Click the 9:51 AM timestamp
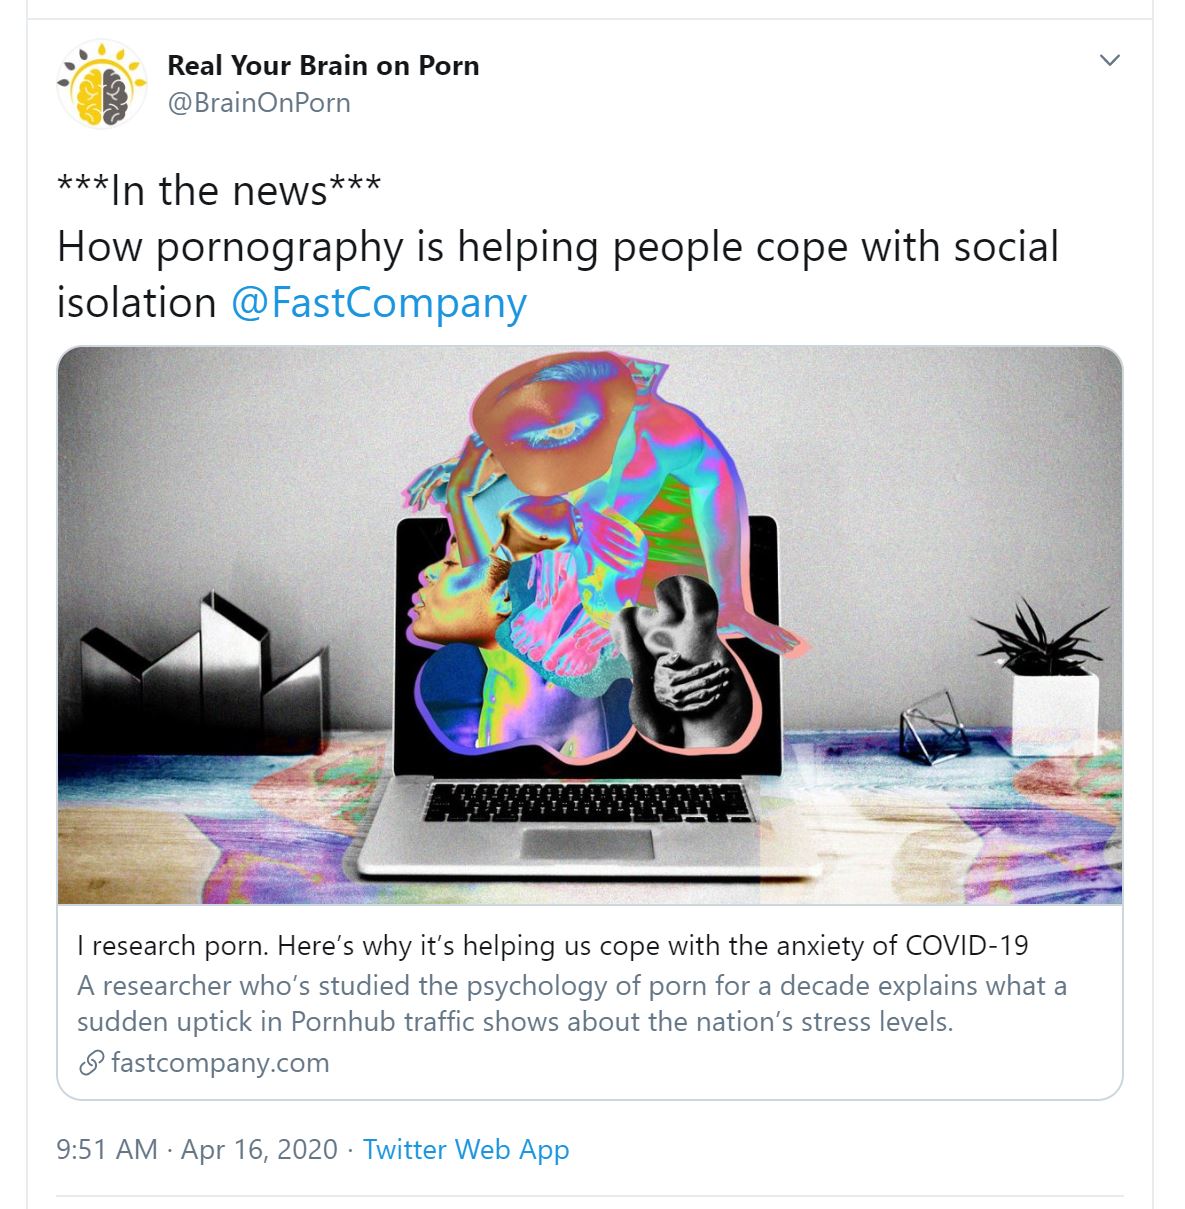 pos(107,1149)
